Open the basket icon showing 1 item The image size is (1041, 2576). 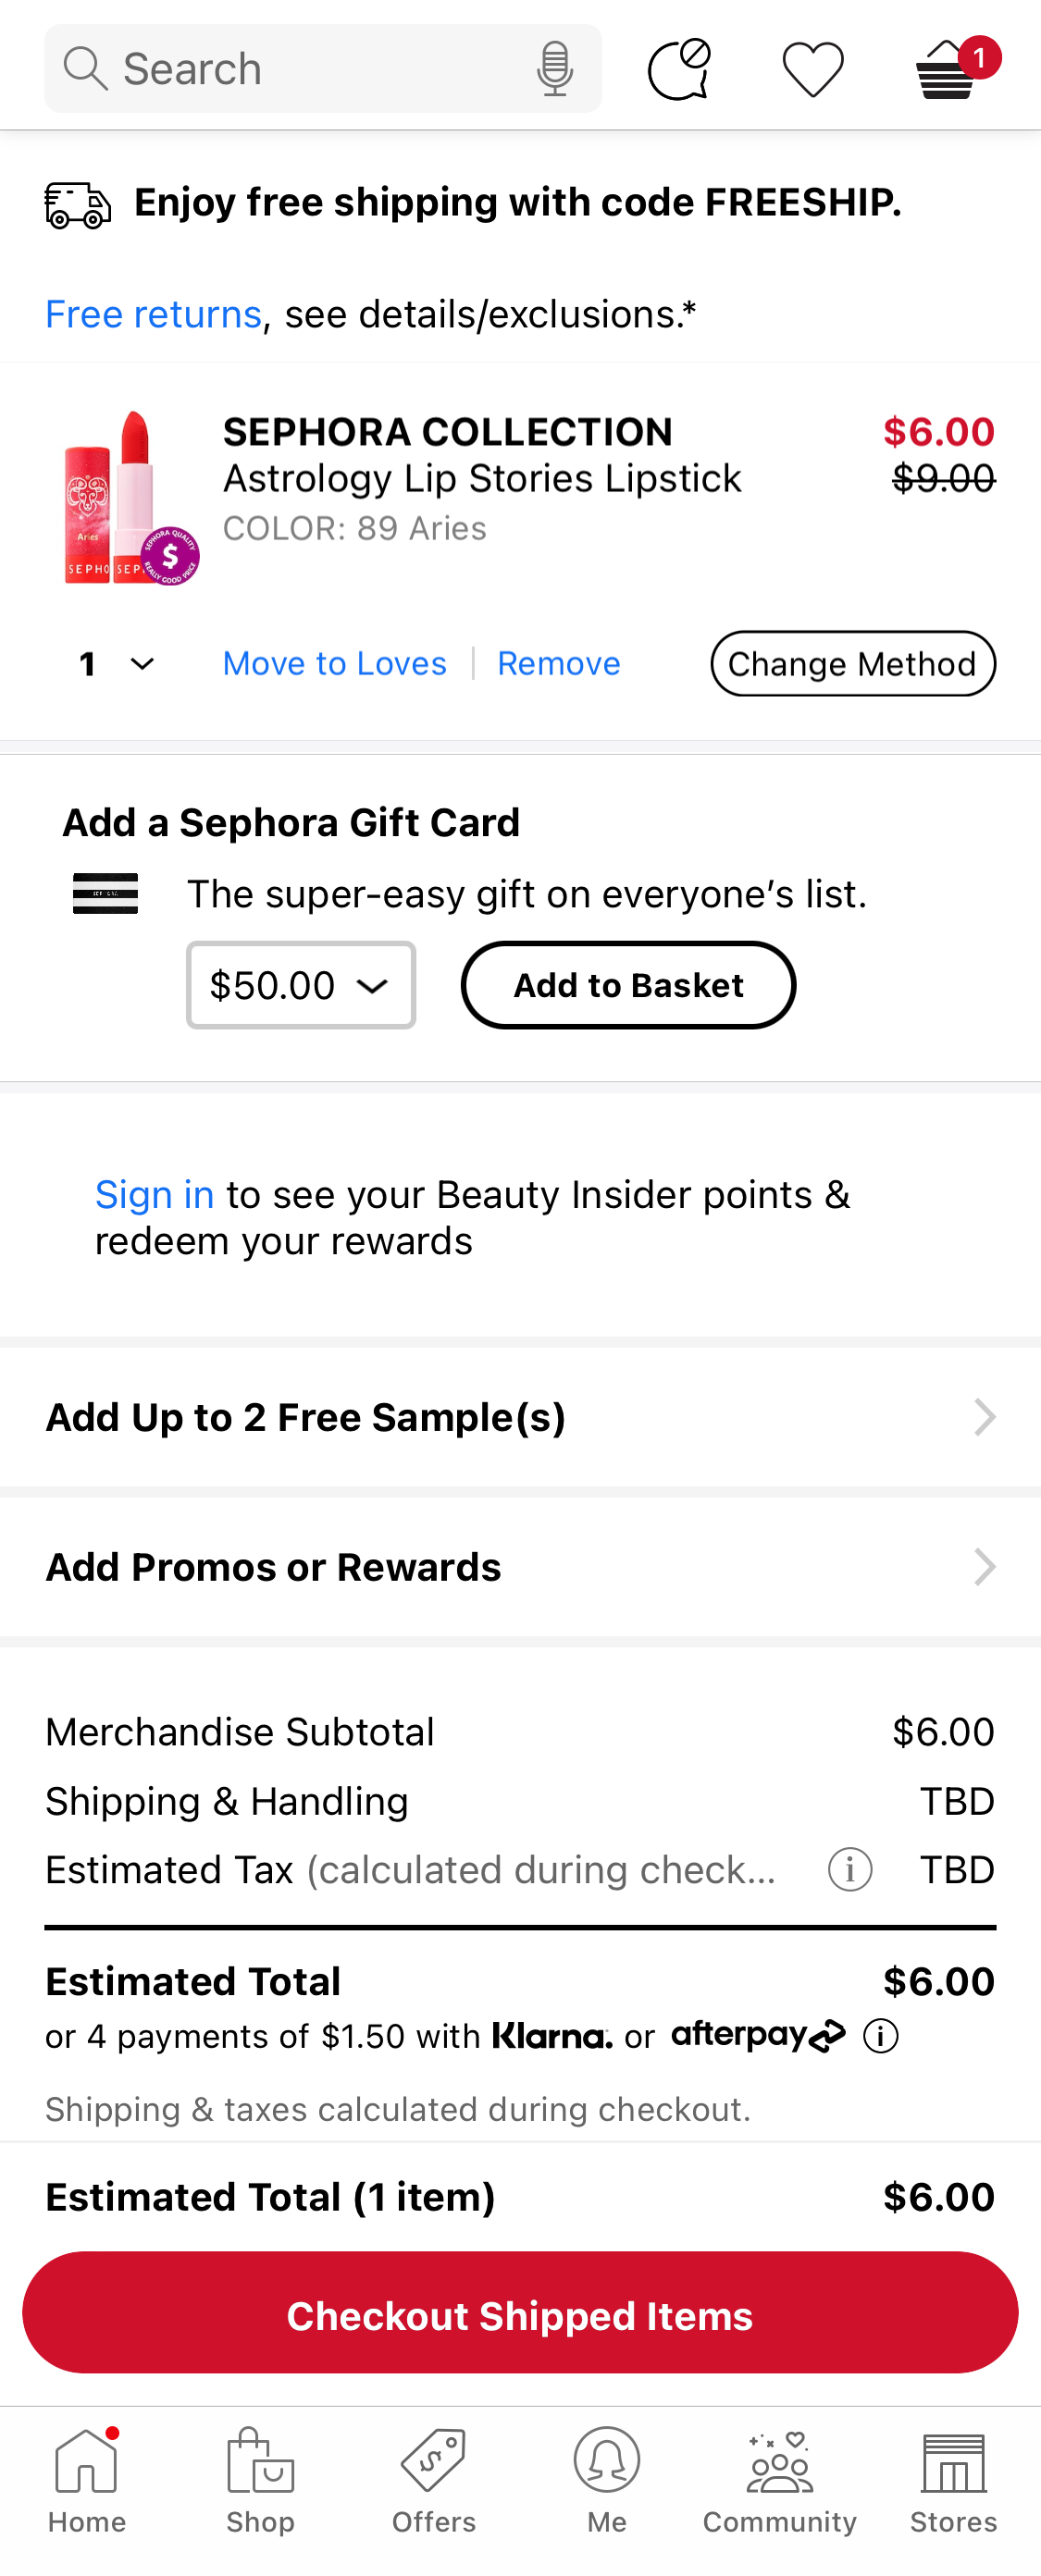pos(944,70)
